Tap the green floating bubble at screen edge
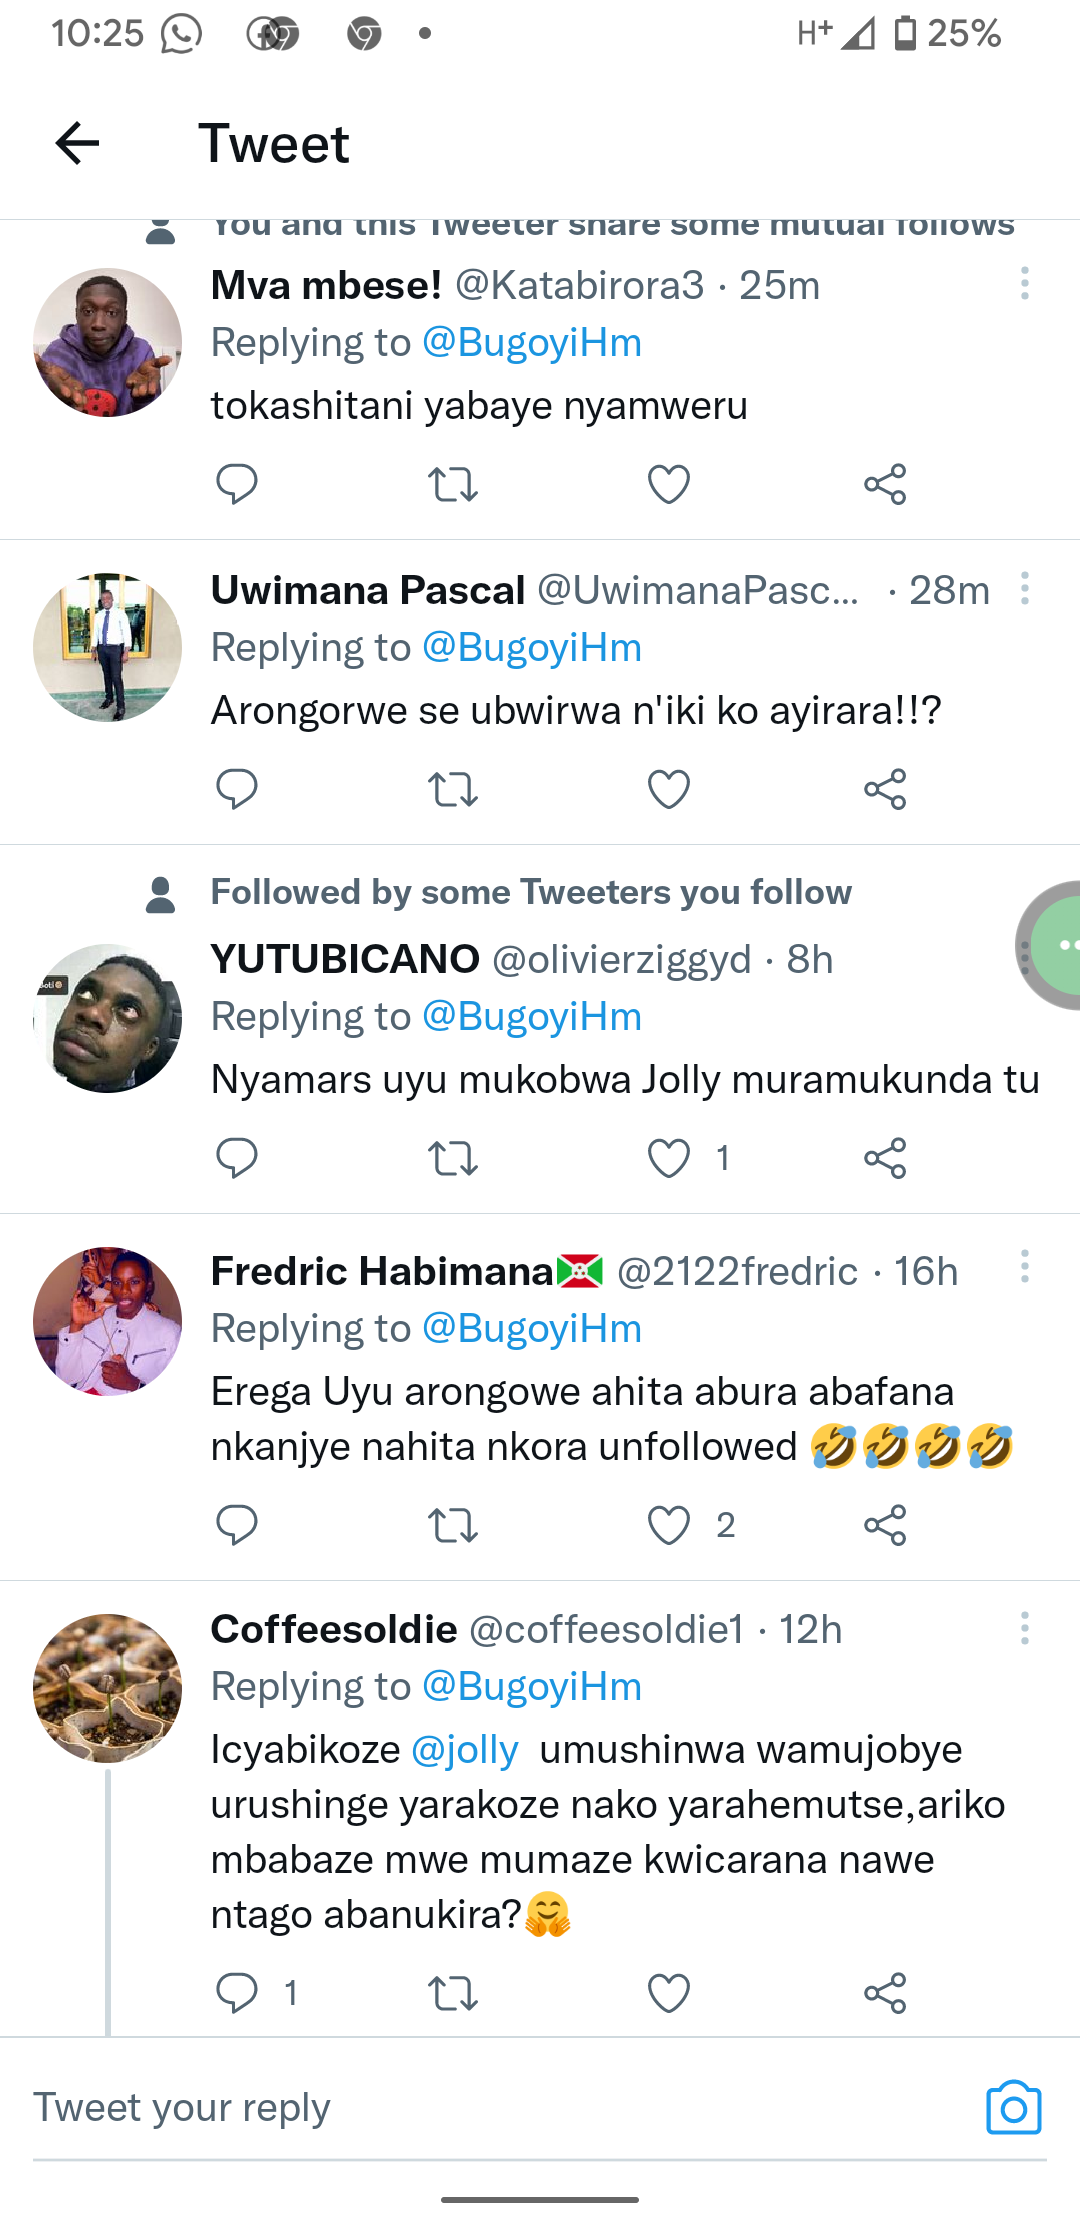 pos(1055,945)
